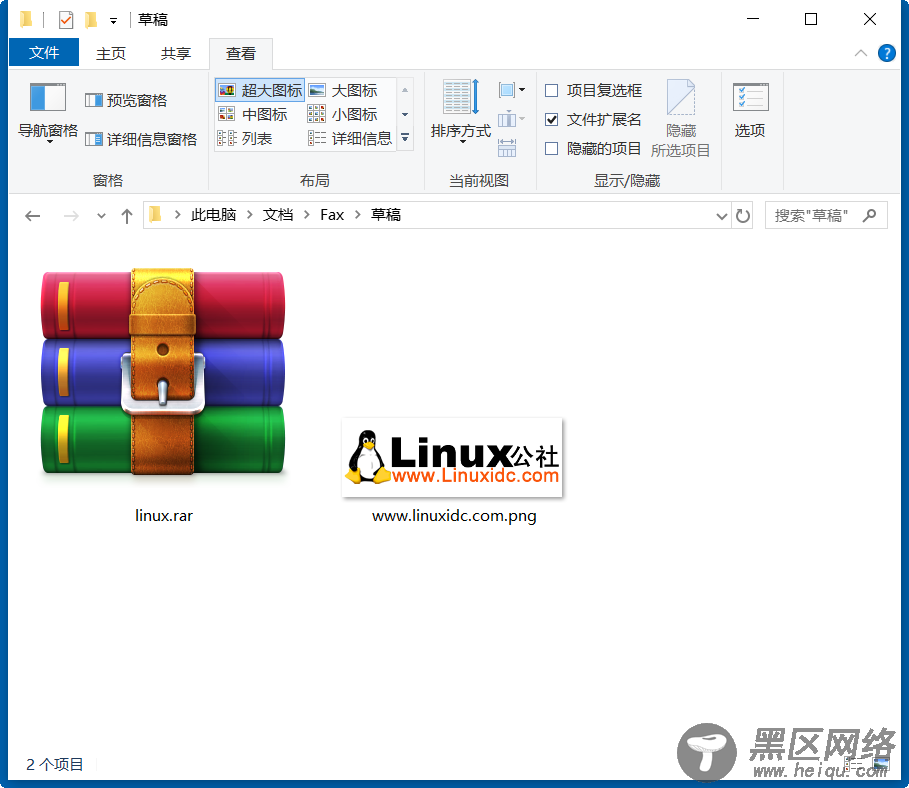The width and height of the screenshot is (909, 788).
Task: Click the 隐藏所选项目 button
Action: (x=681, y=118)
